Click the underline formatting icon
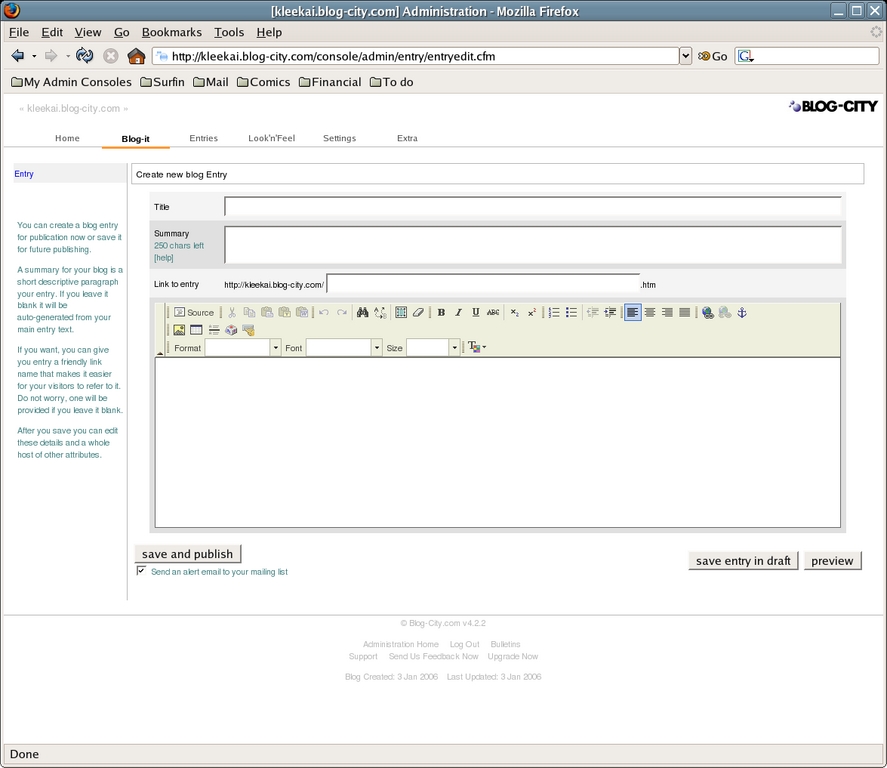Viewport: 887px width, 768px height. point(476,313)
